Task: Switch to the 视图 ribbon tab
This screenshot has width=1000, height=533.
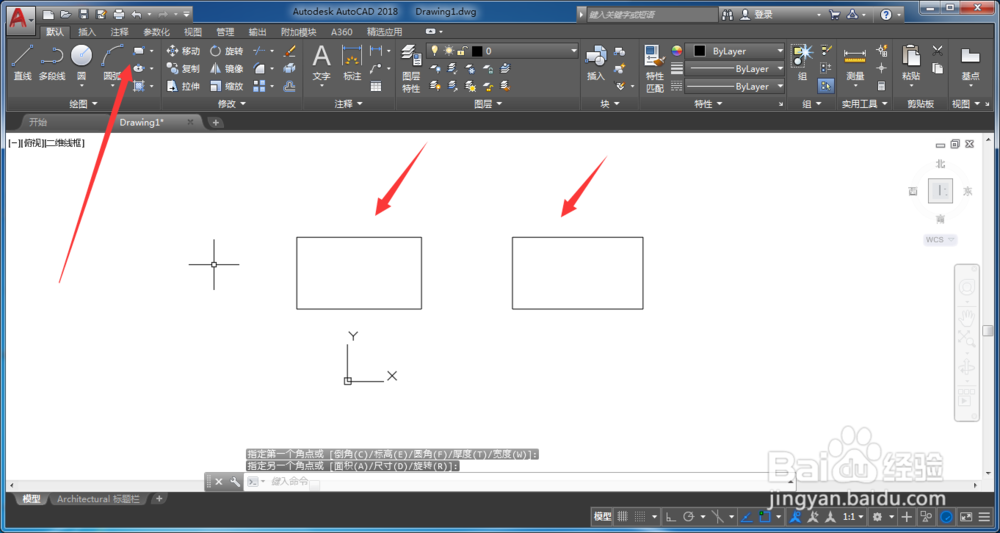Action: (193, 32)
